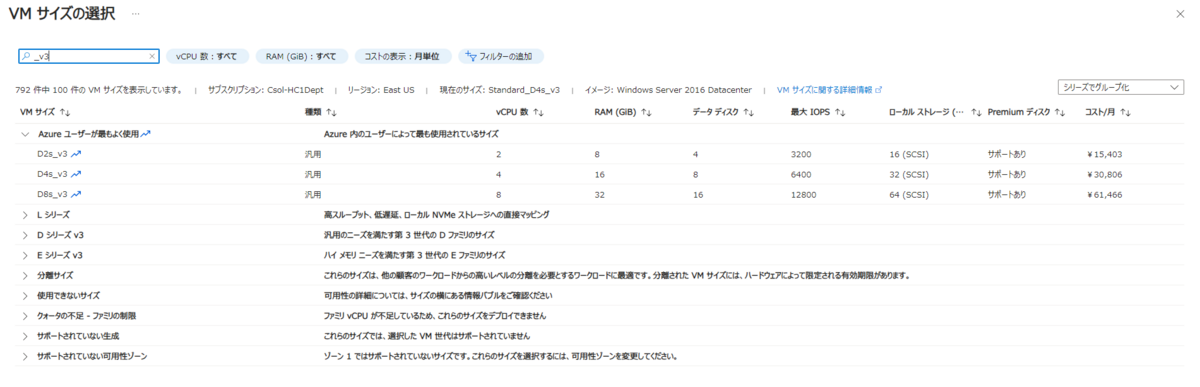Open the vCPU 数 : すべて filter

point(206,57)
